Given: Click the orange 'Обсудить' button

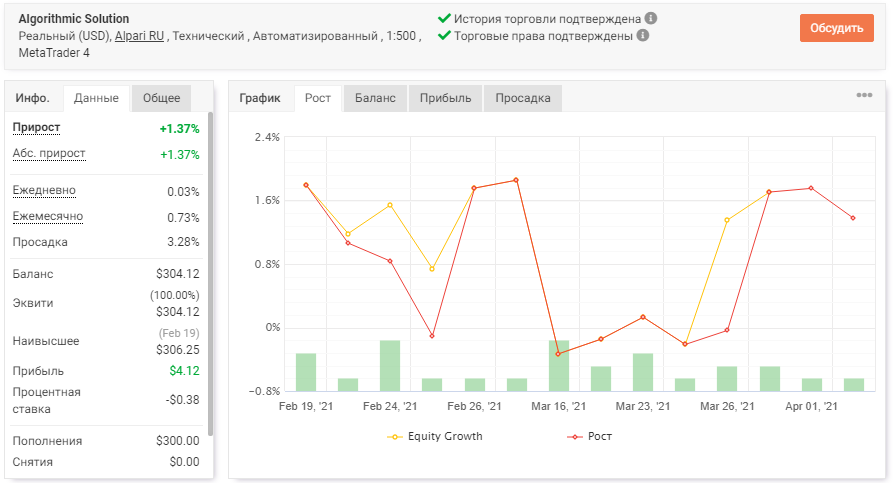Looking at the screenshot, I should point(837,28).
